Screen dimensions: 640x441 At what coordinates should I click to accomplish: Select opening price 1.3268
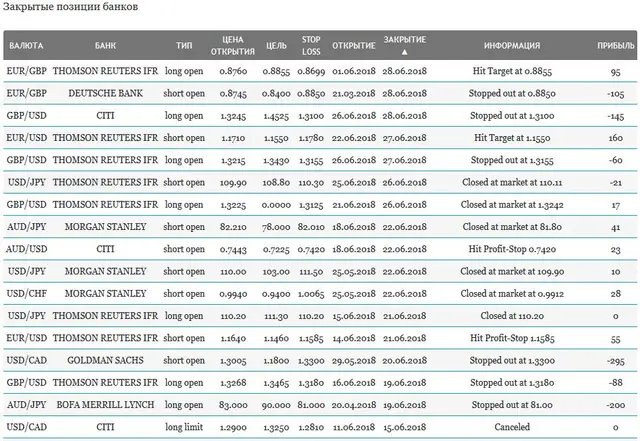point(233,383)
